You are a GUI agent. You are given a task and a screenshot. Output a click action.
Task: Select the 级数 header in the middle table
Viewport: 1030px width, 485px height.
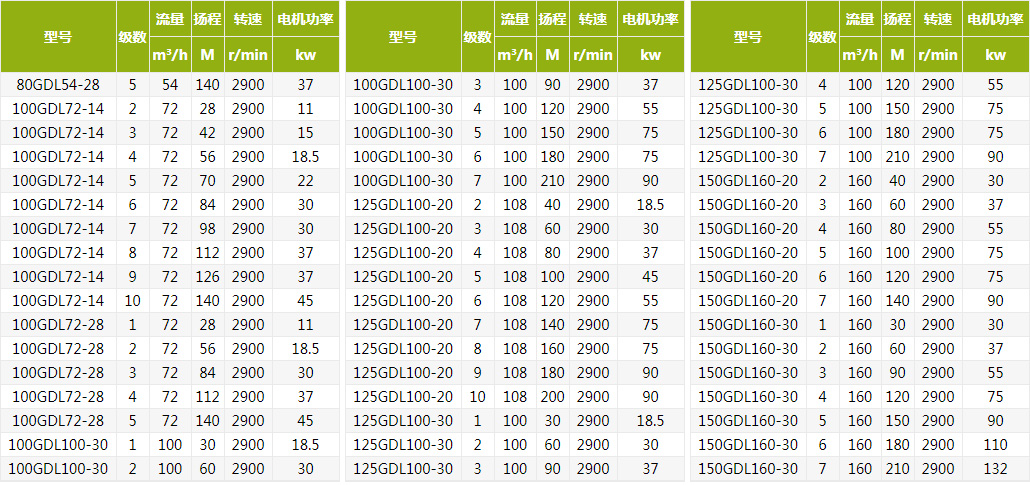(x=477, y=37)
